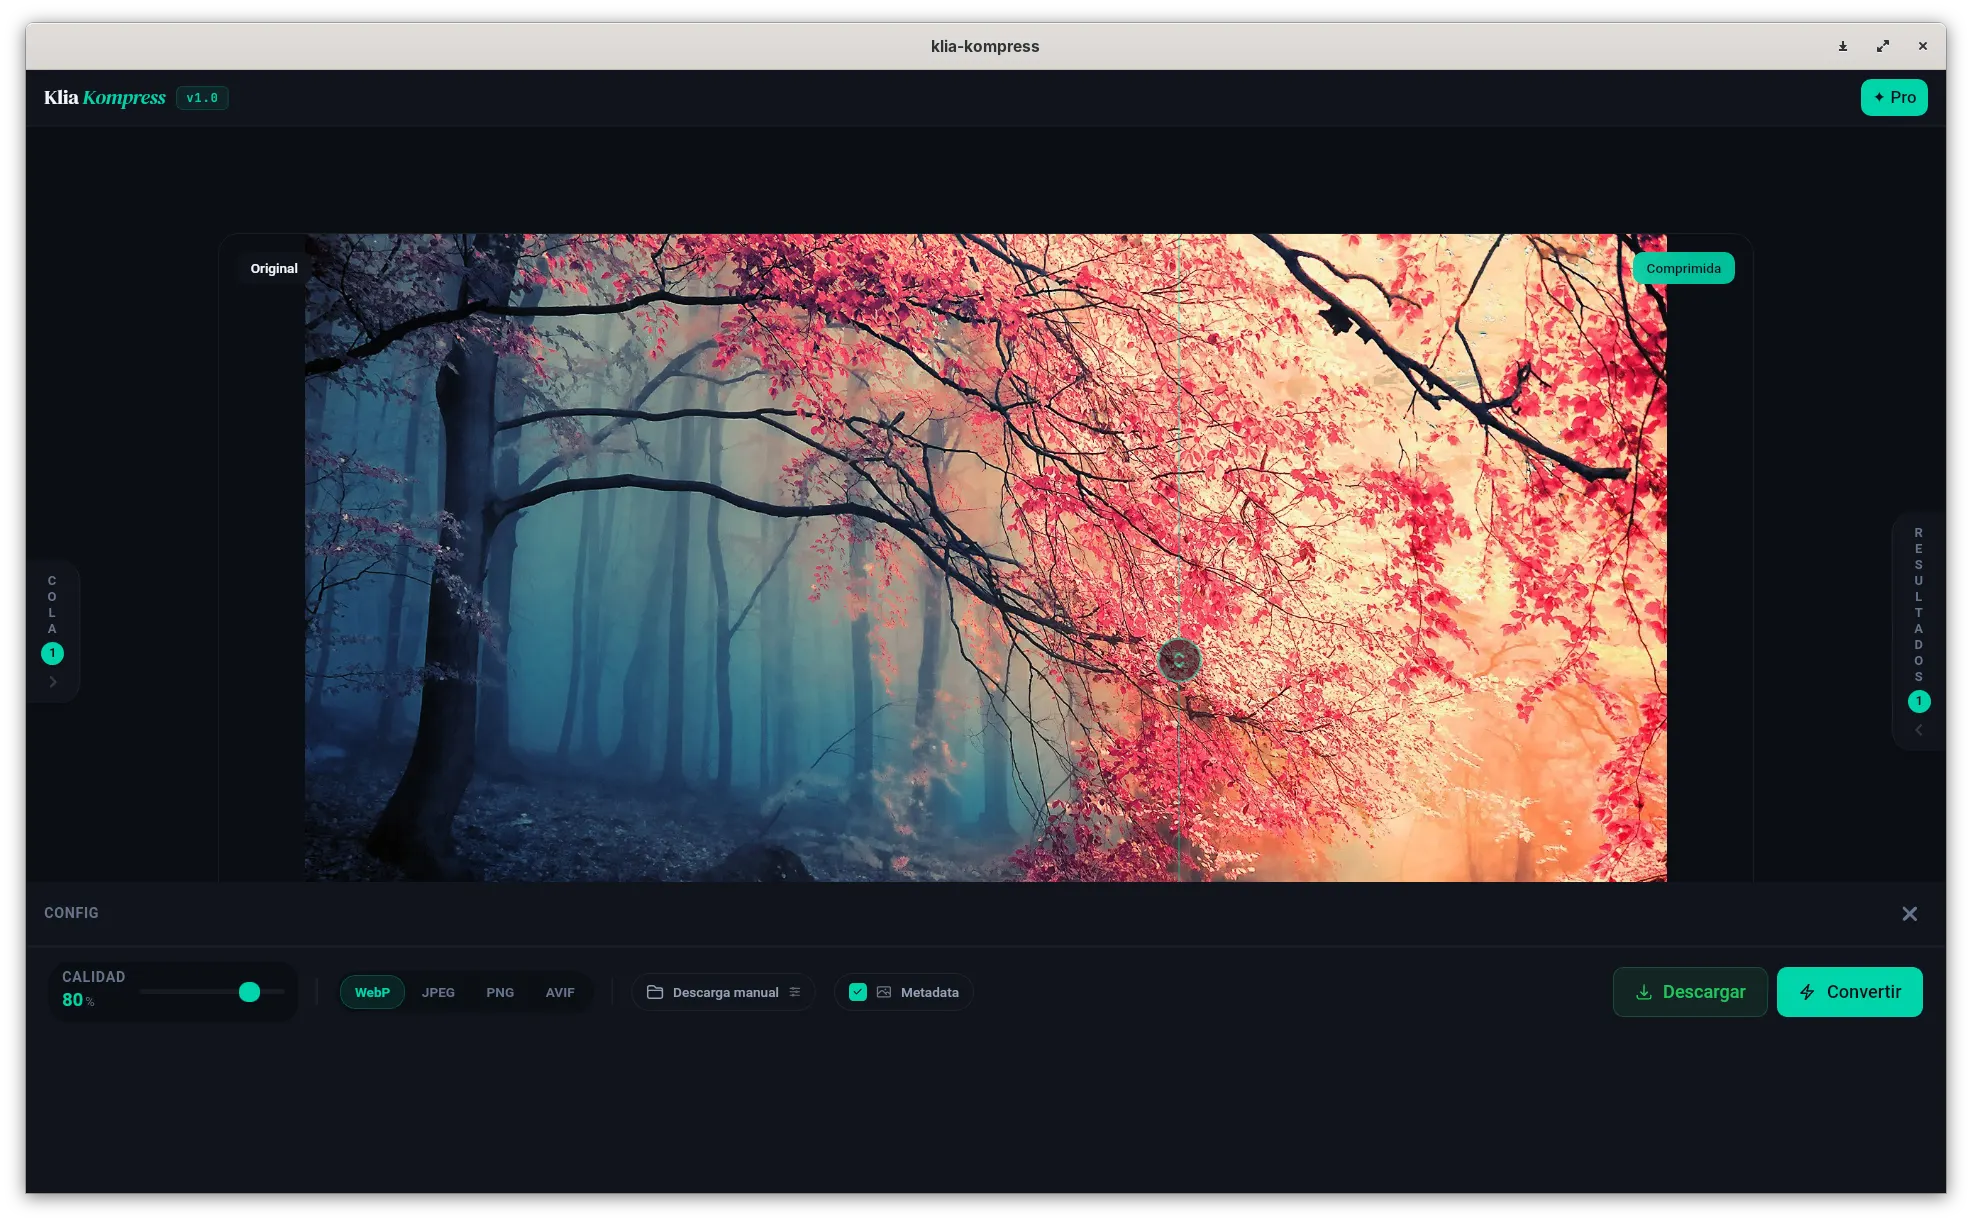Choose AVIF as output format
The width and height of the screenshot is (1972, 1222).
[x=560, y=992]
